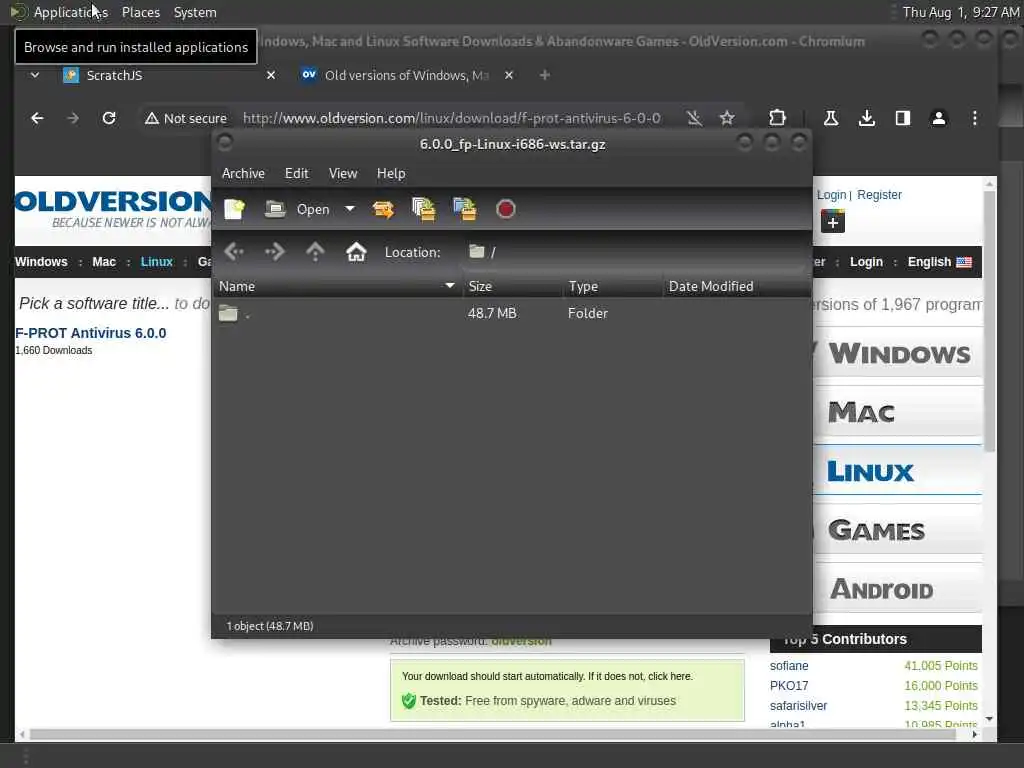Screen dimensions: 1024x768
Task: Click the Location path field
Action: [x=633, y=252]
